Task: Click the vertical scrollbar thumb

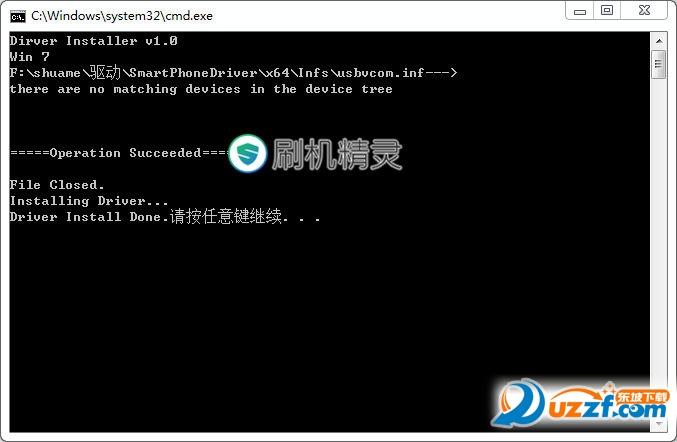Action: [x=658, y=64]
